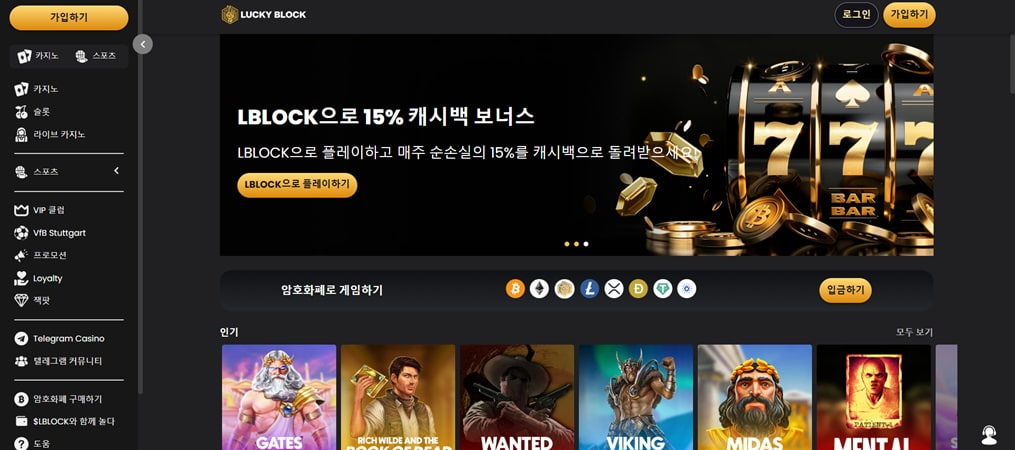The width and height of the screenshot is (1015, 450).
Task: Select the XRP coin icon
Action: click(x=614, y=289)
